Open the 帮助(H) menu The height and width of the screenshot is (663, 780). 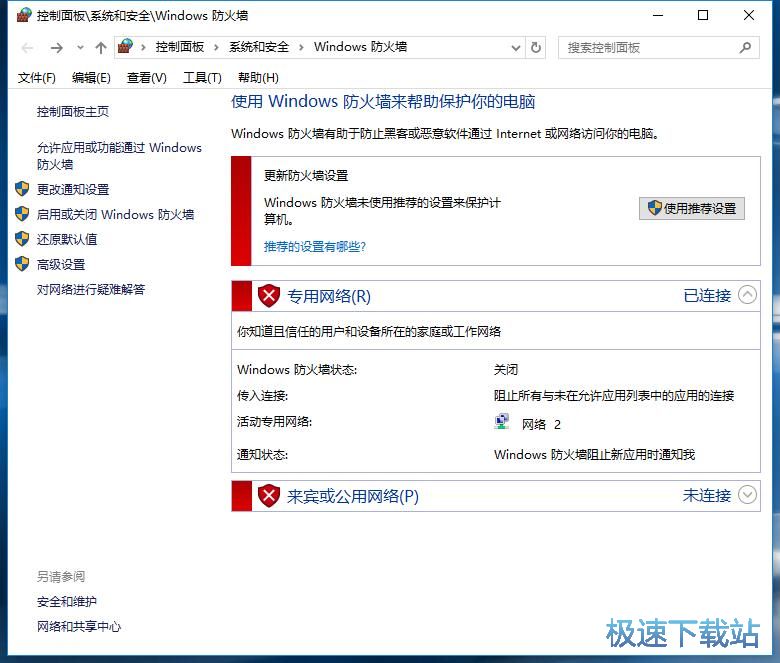pyautogui.click(x=258, y=78)
